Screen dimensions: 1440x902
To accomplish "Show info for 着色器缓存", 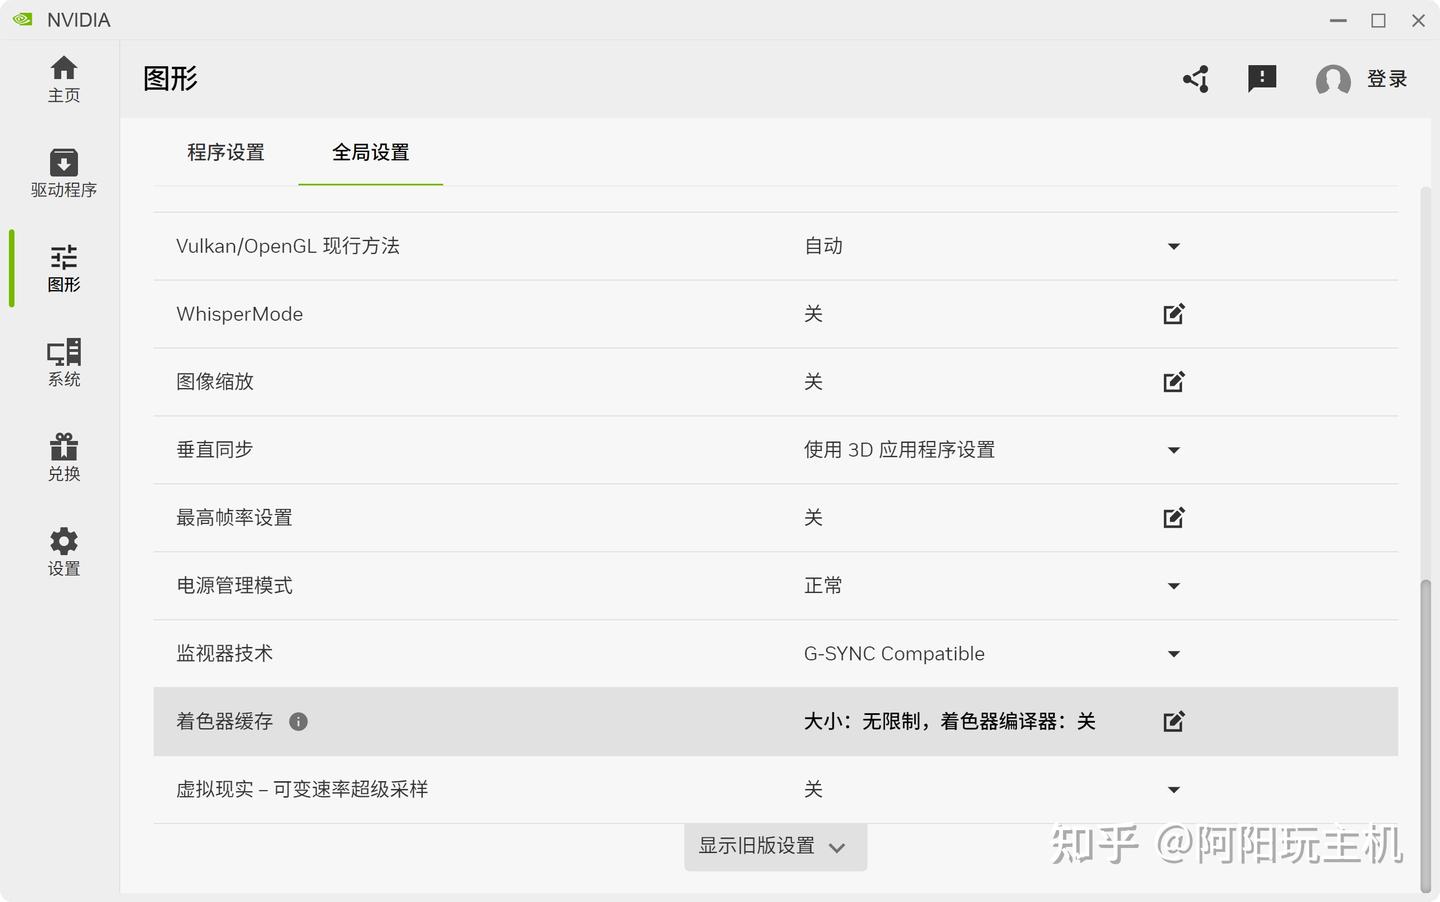I will pyautogui.click(x=298, y=722).
